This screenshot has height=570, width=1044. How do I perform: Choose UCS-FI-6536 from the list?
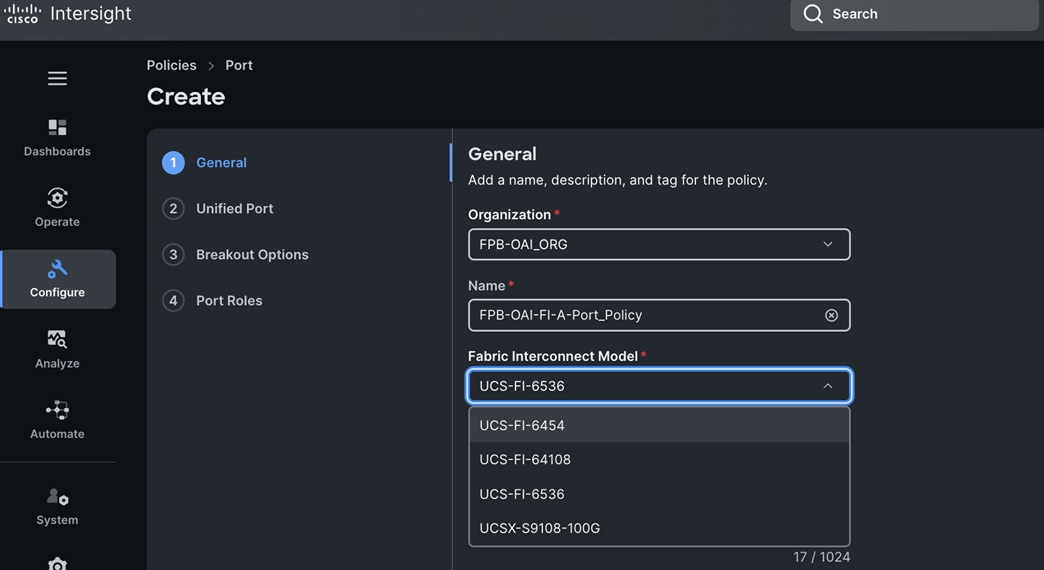click(x=659, y=494)
